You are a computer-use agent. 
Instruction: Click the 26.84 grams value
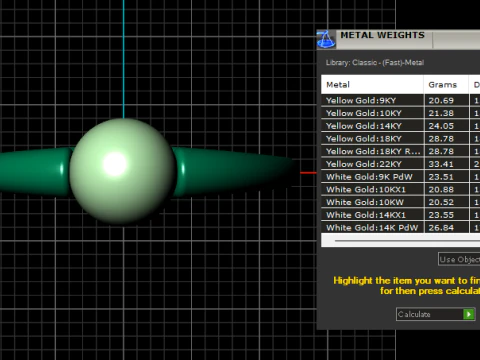tap(441, 227)
